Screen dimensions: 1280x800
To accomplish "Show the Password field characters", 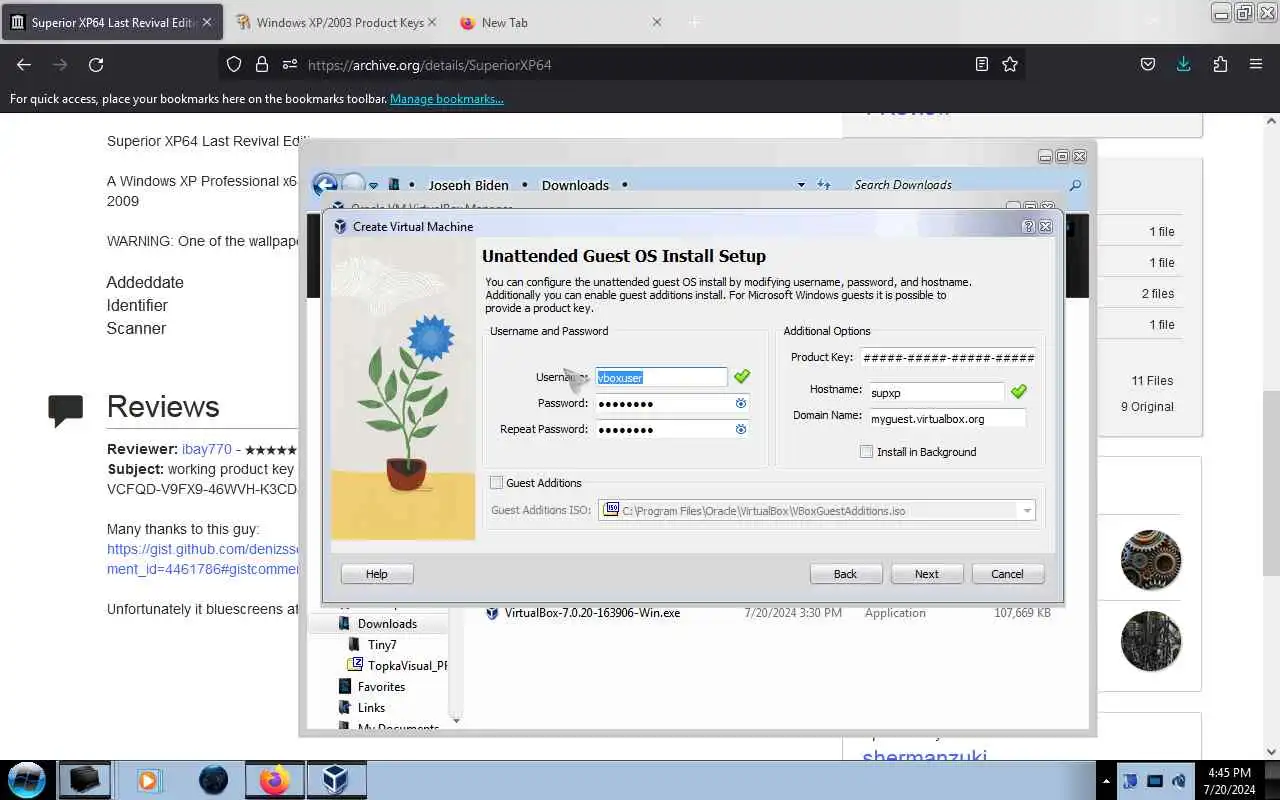I will pos(741,403).
